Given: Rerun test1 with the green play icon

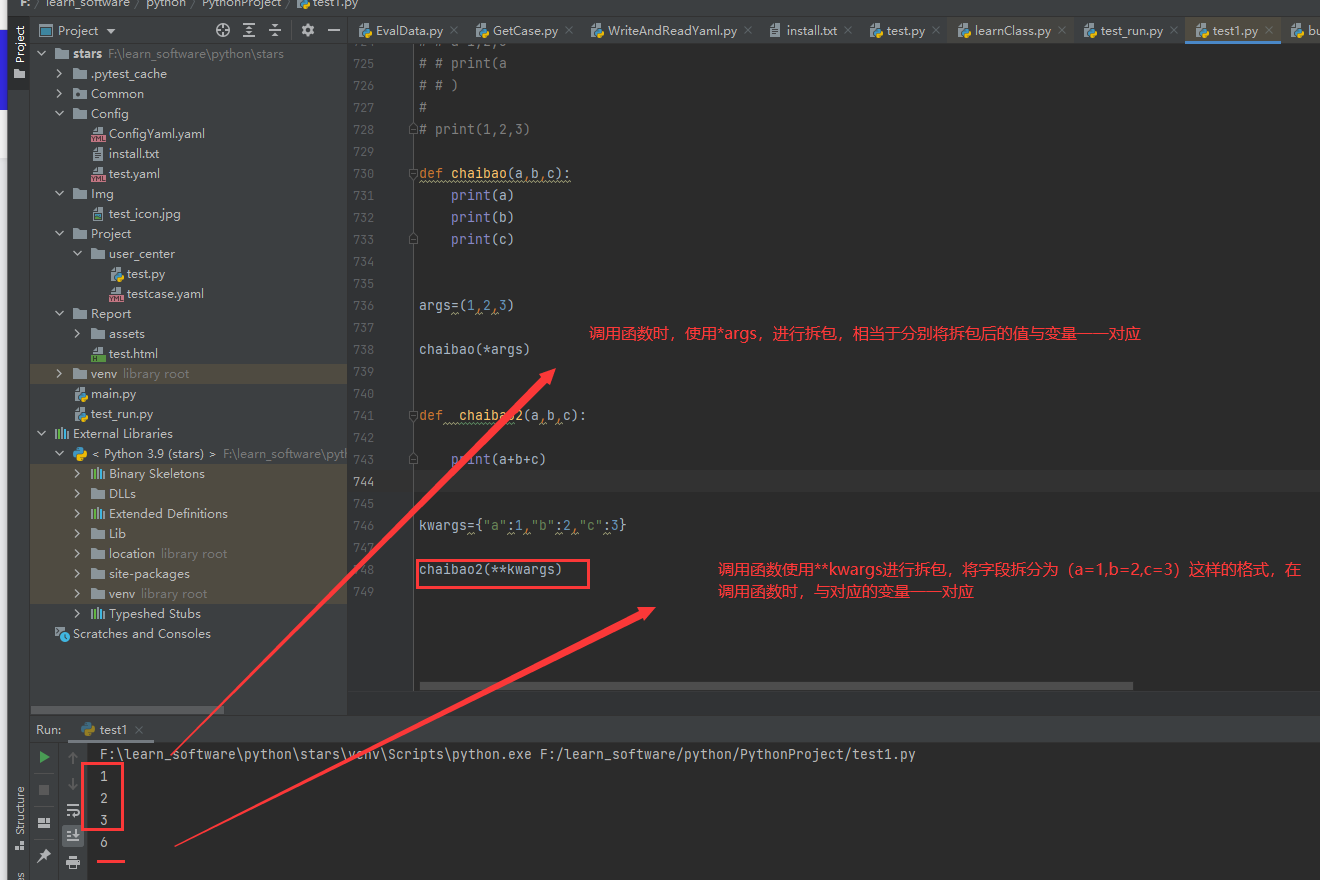Looking at the screenshot, I should point(44,757).
